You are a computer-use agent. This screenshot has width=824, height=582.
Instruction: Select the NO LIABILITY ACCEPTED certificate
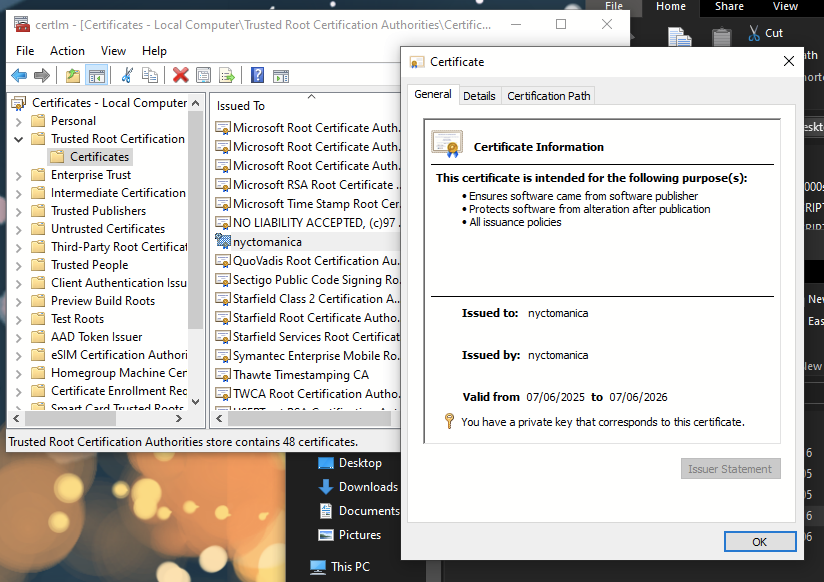[308, 223]
